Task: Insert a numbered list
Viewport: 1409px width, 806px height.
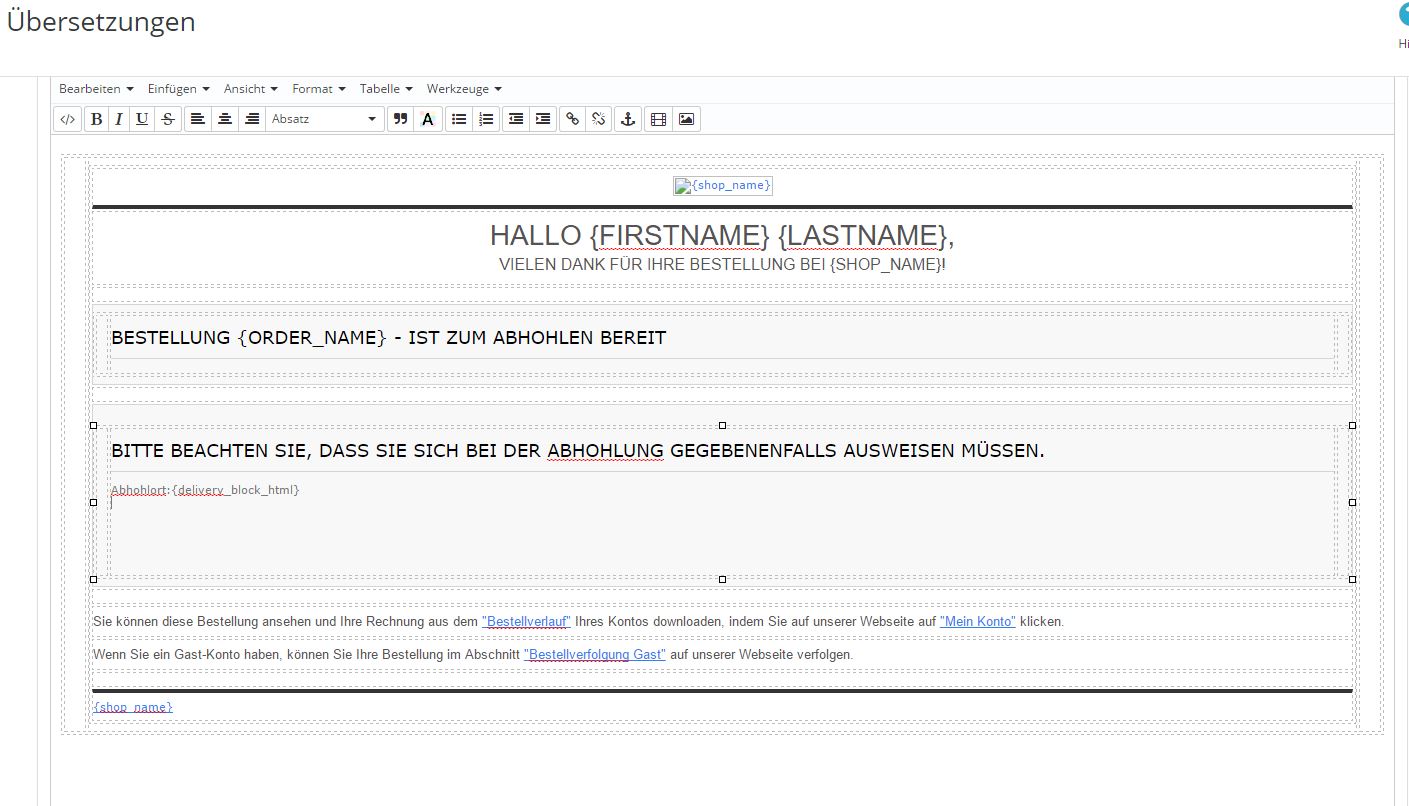Action: click(x=486, y=119)
